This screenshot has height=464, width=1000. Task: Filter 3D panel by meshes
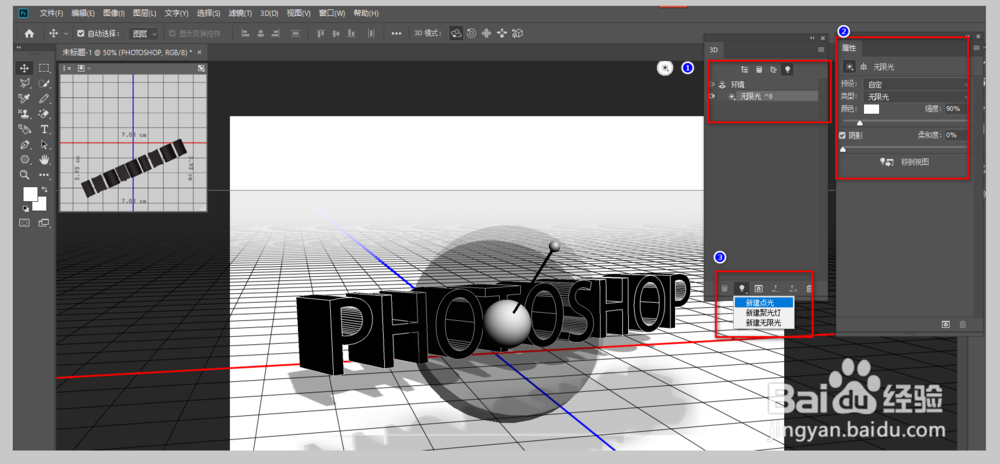[759, 69]
